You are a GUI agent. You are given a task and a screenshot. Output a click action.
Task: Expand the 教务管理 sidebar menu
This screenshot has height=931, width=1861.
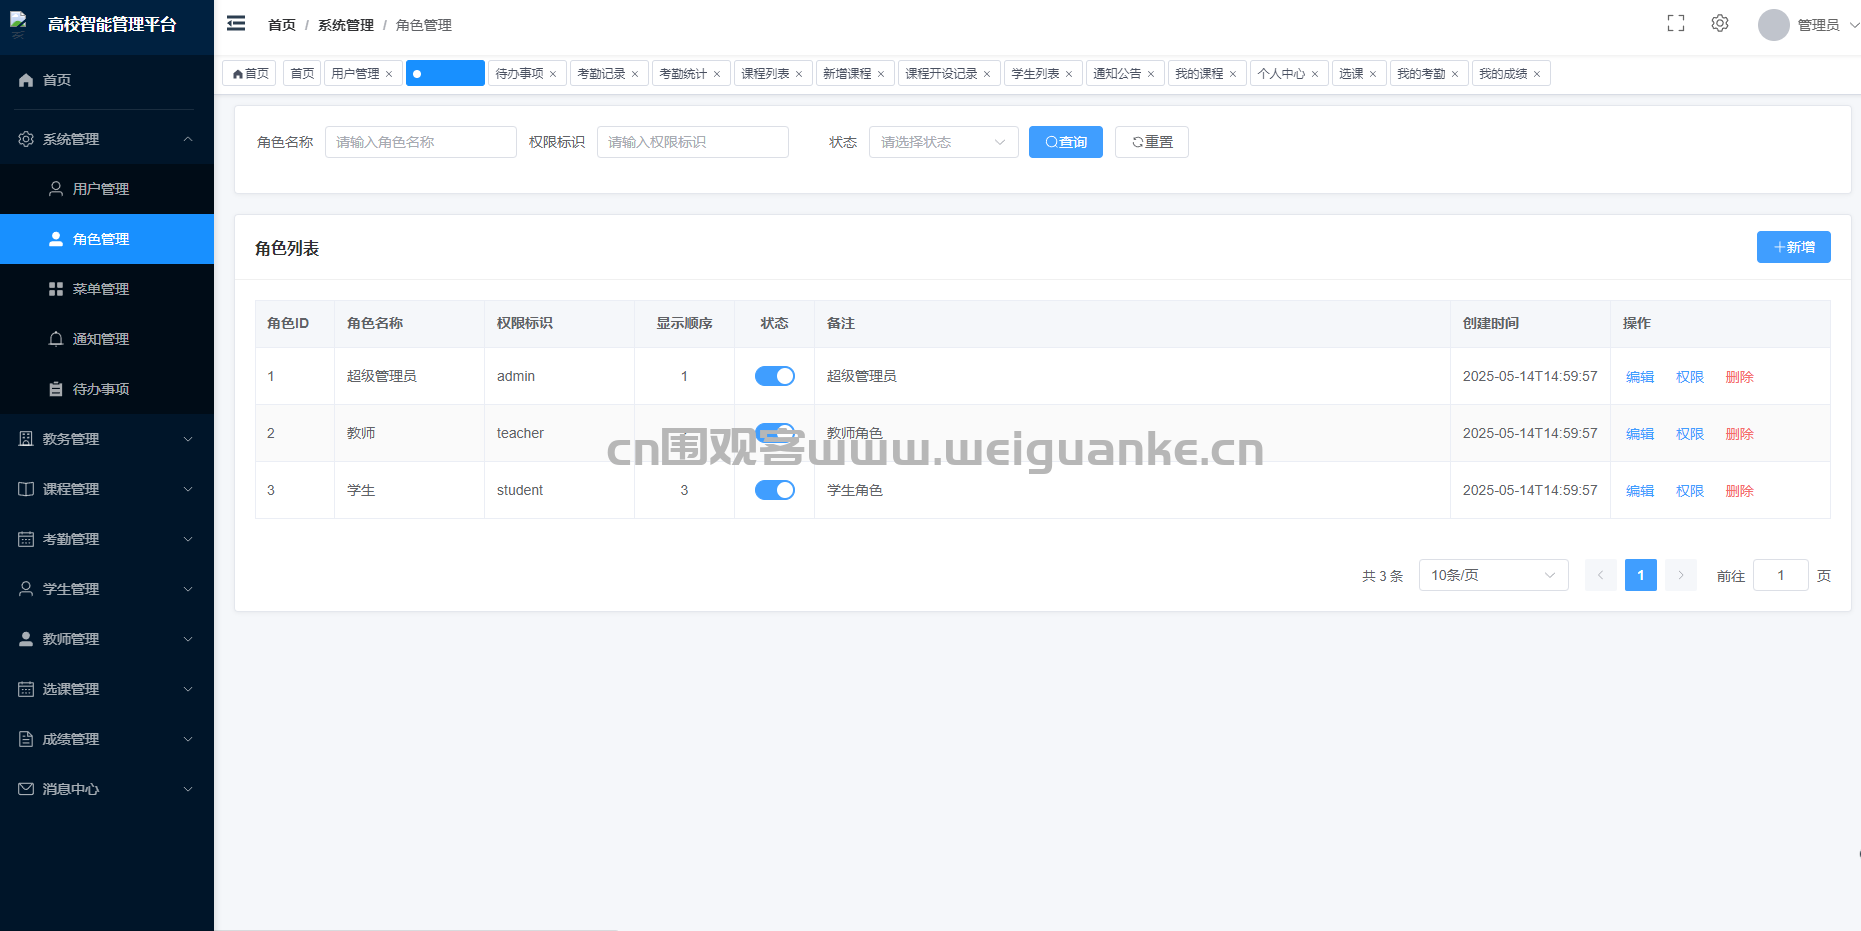[x=106, y=439]
